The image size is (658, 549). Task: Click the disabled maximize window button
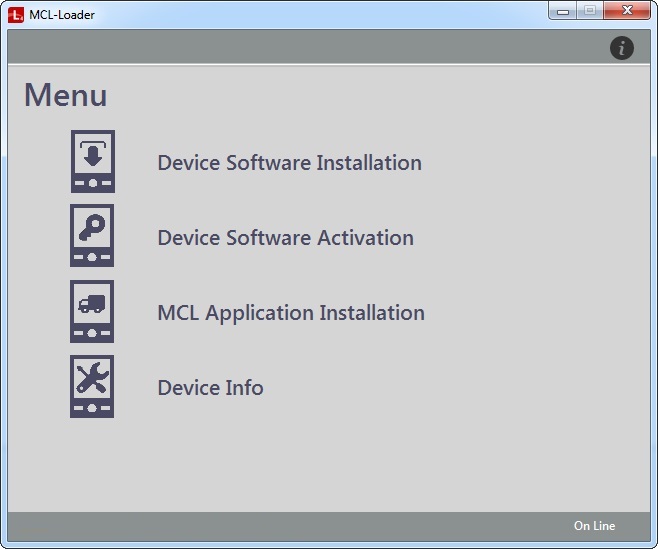590,10
